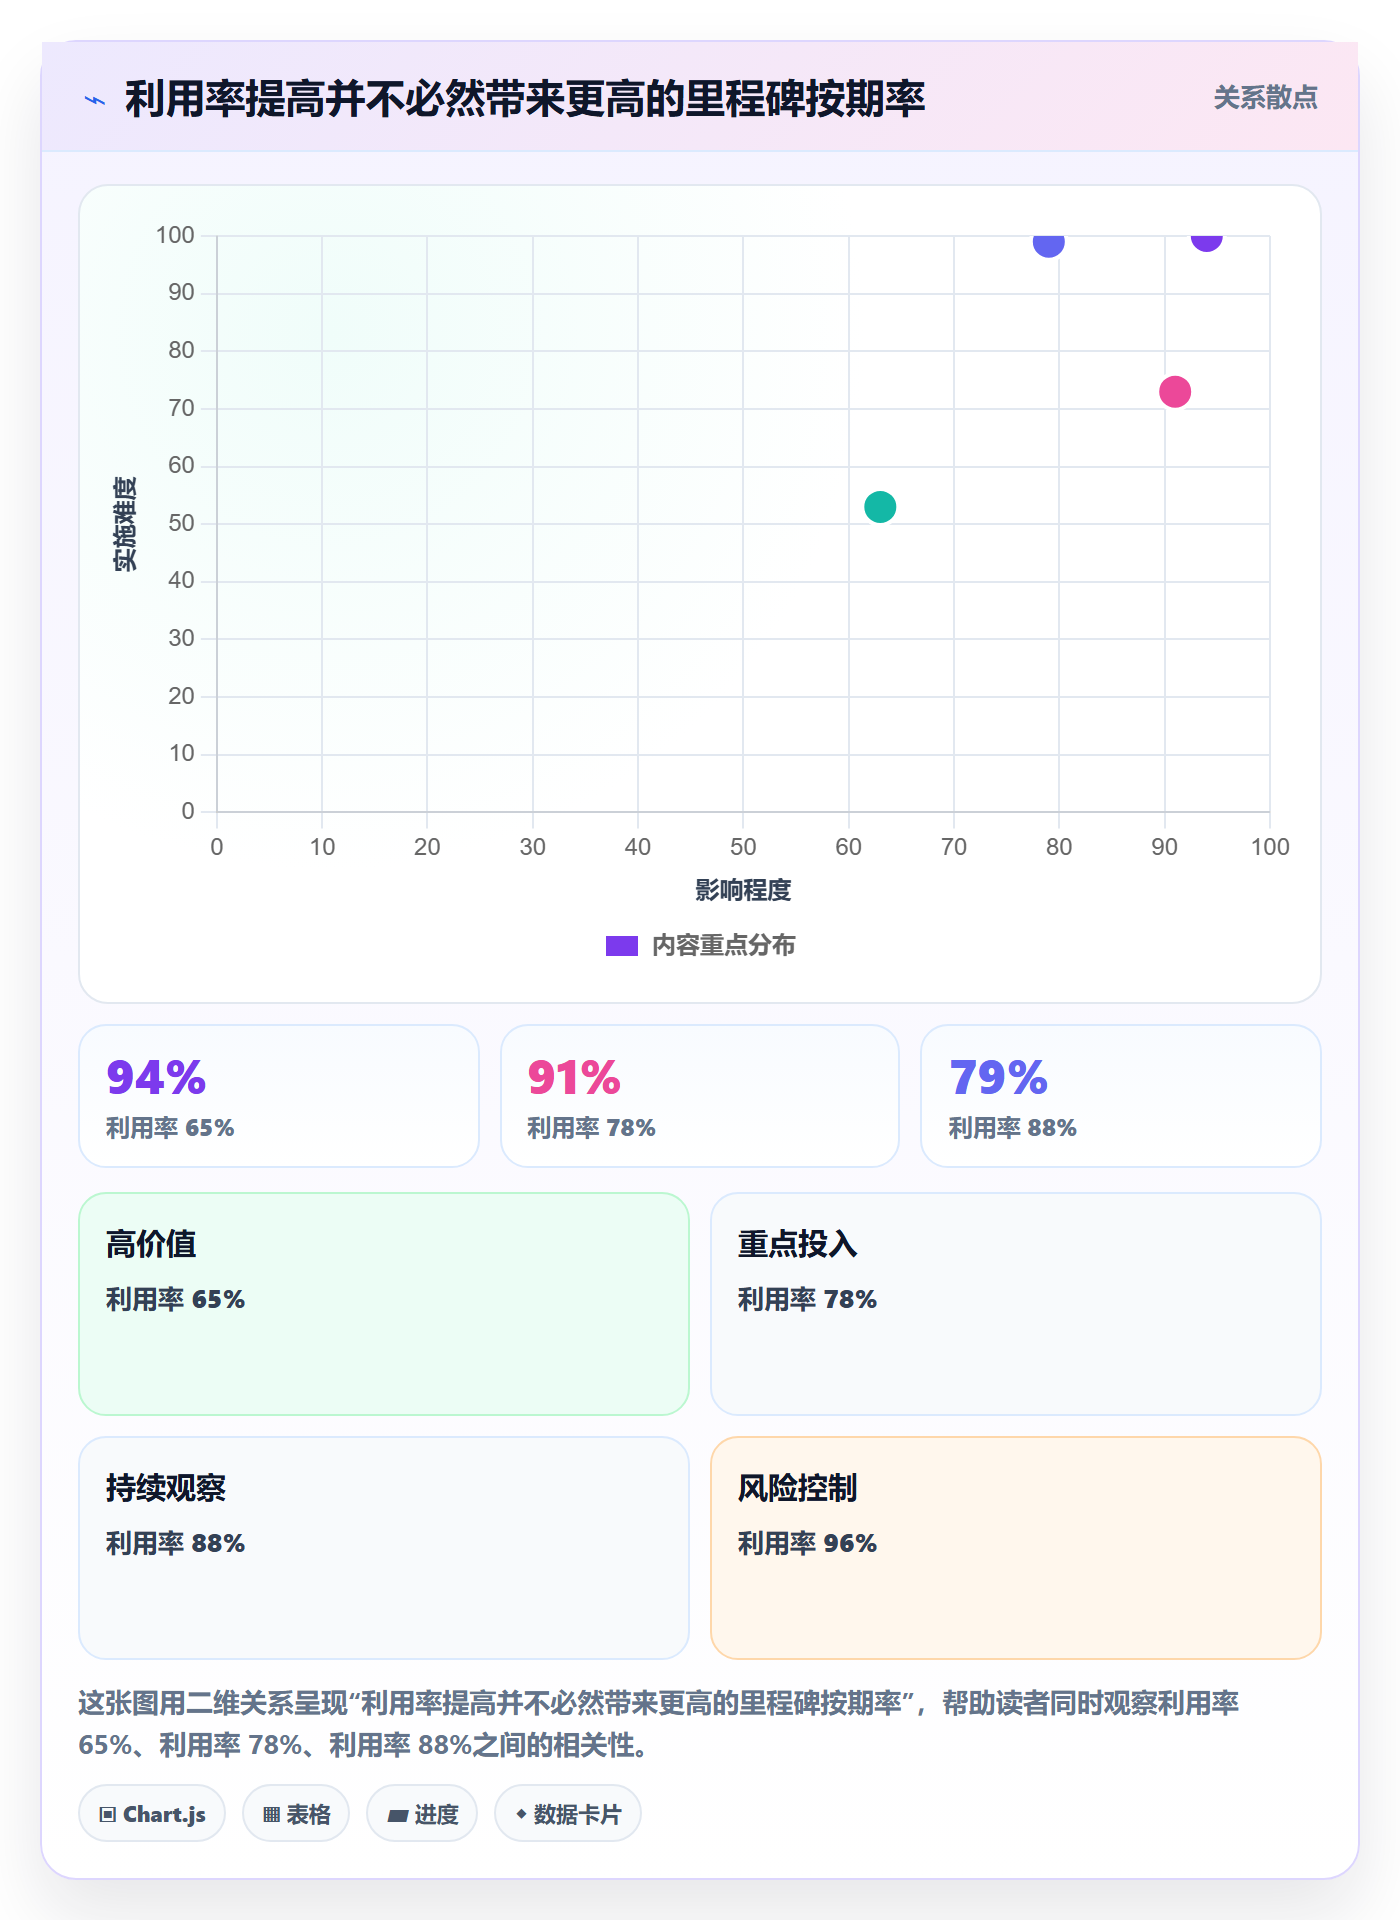The image size is (1400, 1920).
Task: Click 利用率 96% text in 风险控制 card
Action: pos(807,1544)
